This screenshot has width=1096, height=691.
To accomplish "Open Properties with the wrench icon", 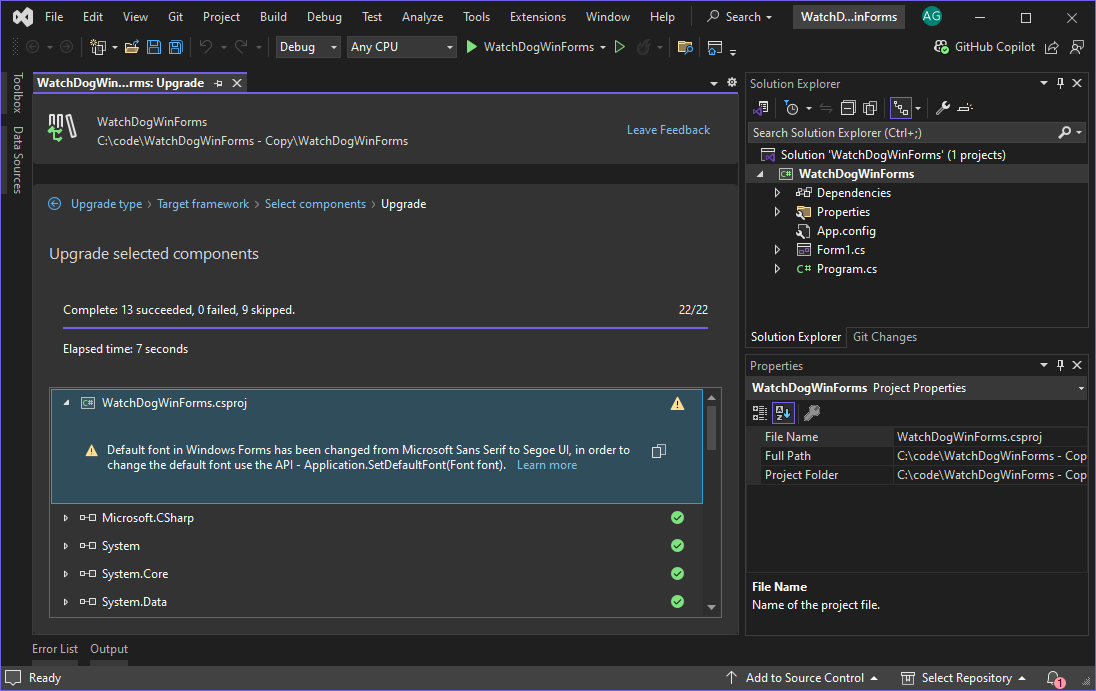I will [941, 107].
